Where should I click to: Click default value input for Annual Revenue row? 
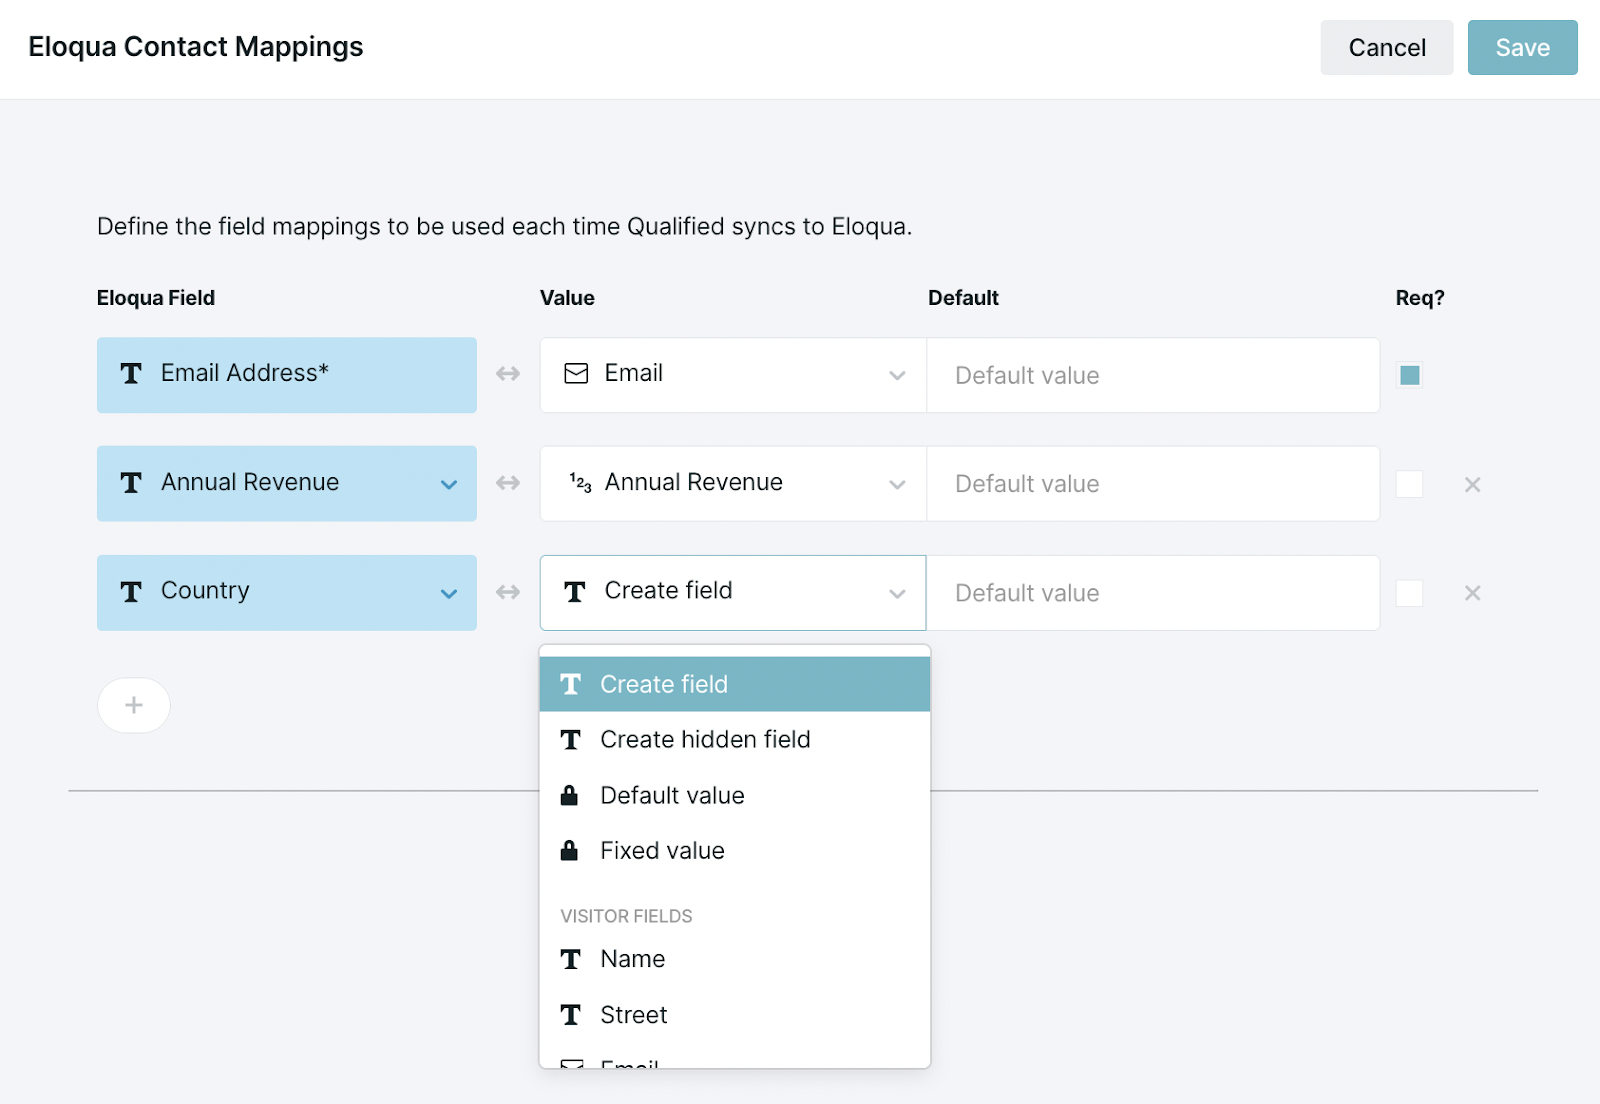(x=1153, y=483)
